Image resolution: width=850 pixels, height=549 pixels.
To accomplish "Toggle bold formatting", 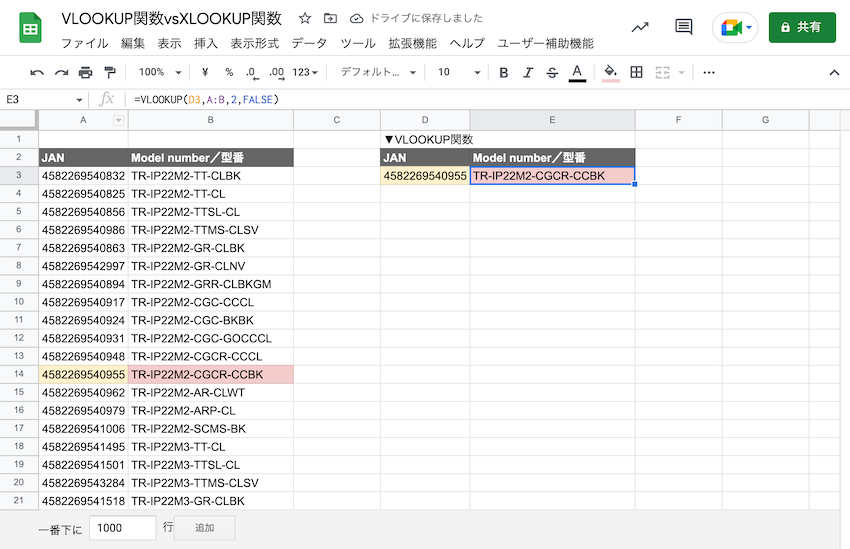I will tap(503, 72).
